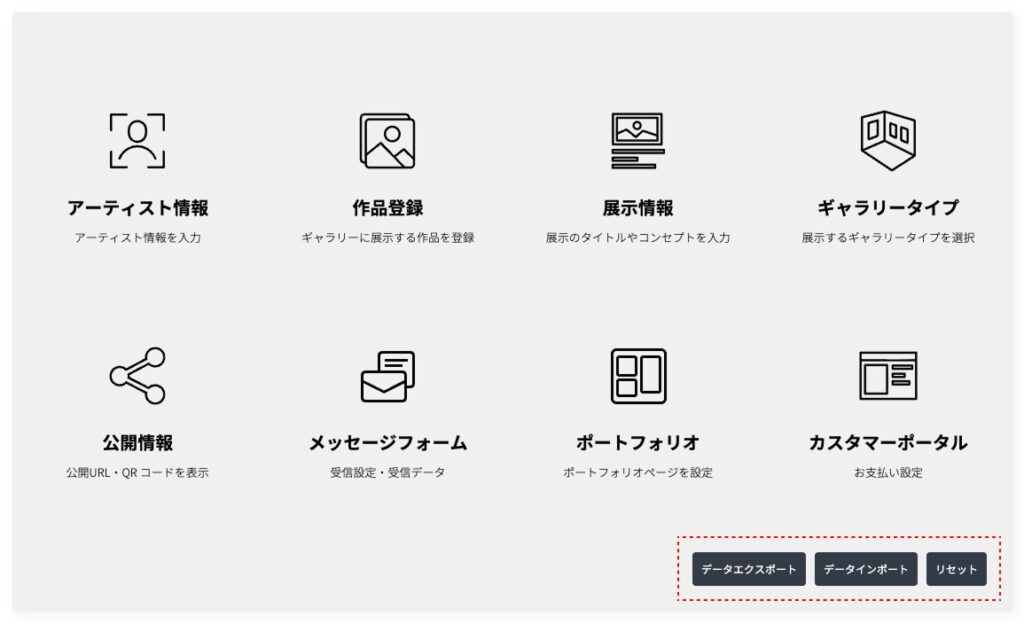The width and height of the screenshot is (1024, 624).
Task: Click the exhibition info monitor icon
Action: pyautogui.click(x=637, y=141)
